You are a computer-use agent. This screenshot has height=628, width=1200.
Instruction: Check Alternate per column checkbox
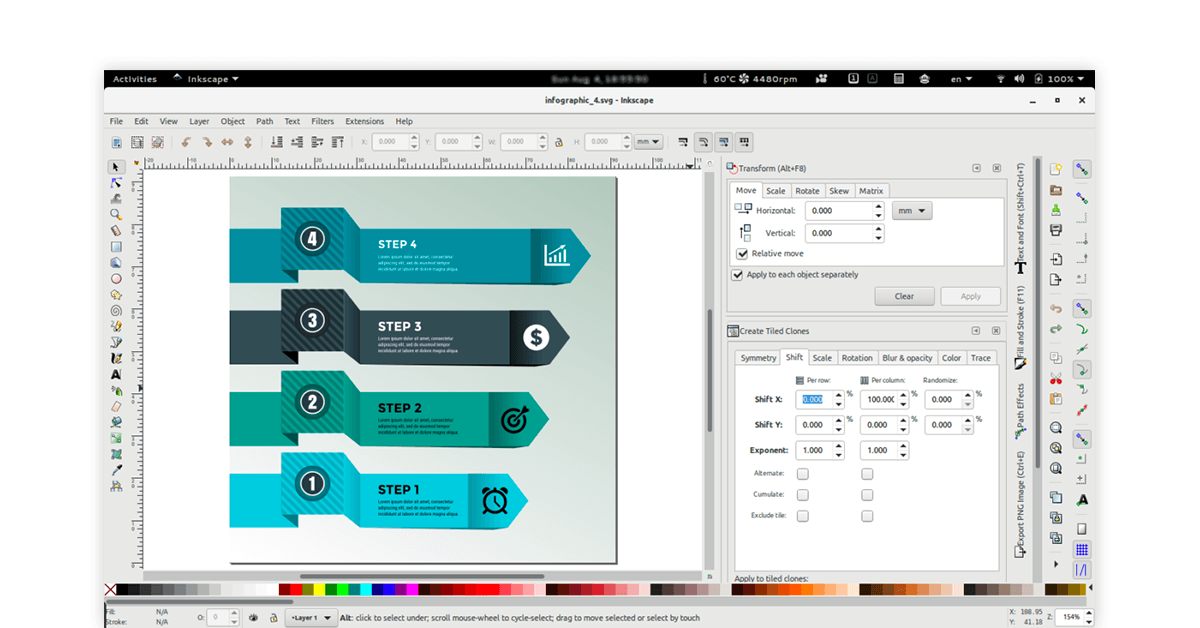(867, 474)
